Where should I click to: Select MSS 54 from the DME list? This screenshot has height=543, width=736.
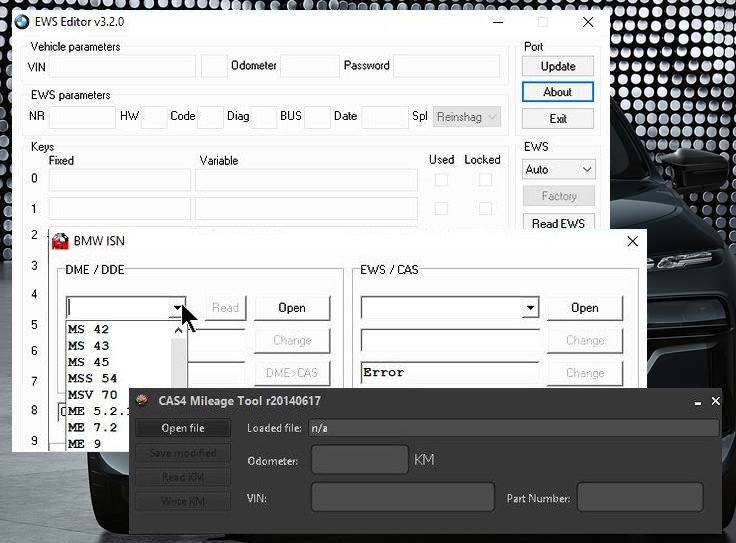[x=92, y=378]
